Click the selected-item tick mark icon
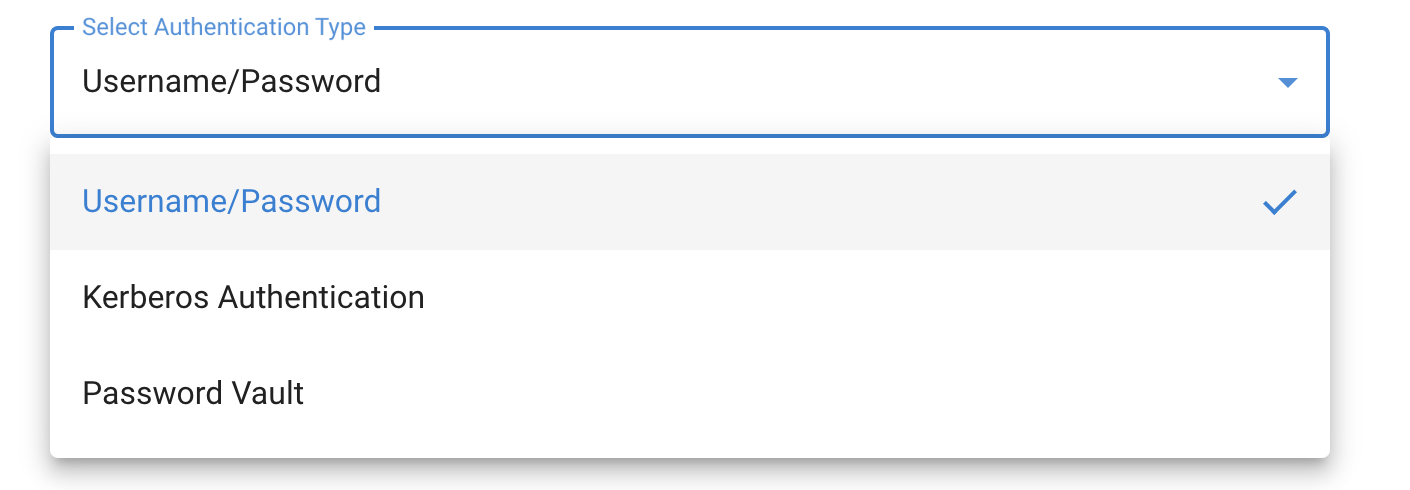This screenshot has height=490, width=1410. coord(1279,202)
